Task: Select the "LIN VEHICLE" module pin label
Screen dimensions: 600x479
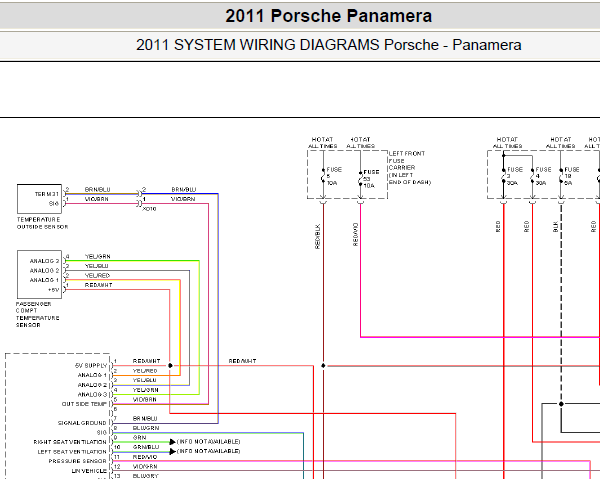Action: click(89, 471)
